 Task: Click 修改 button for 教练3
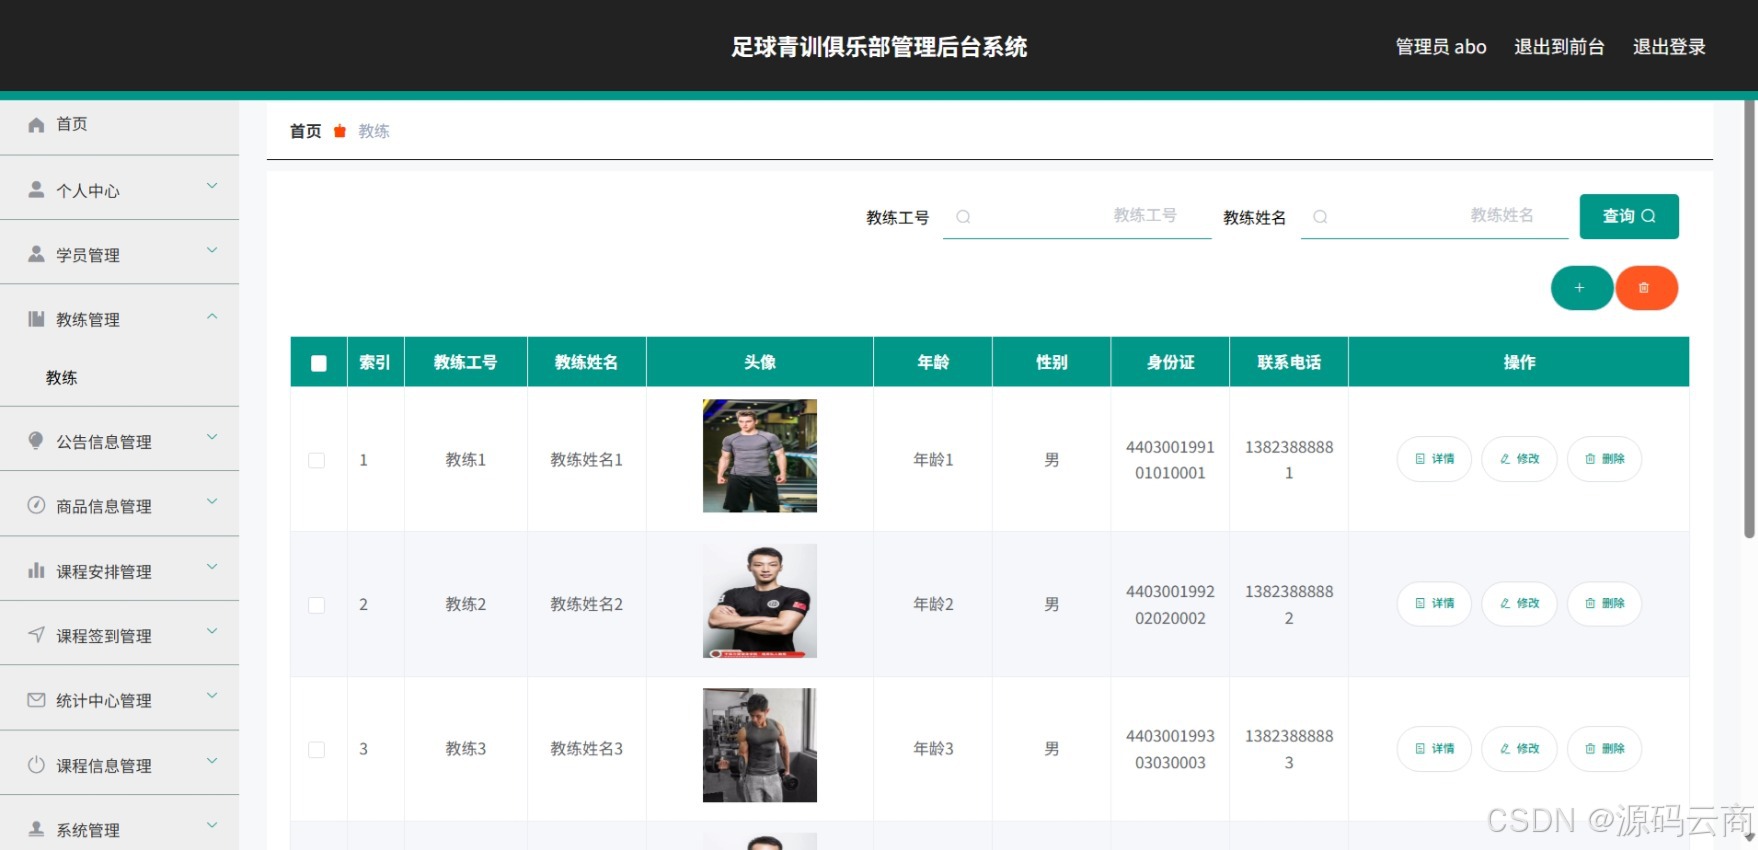(x=1519, y=748)
